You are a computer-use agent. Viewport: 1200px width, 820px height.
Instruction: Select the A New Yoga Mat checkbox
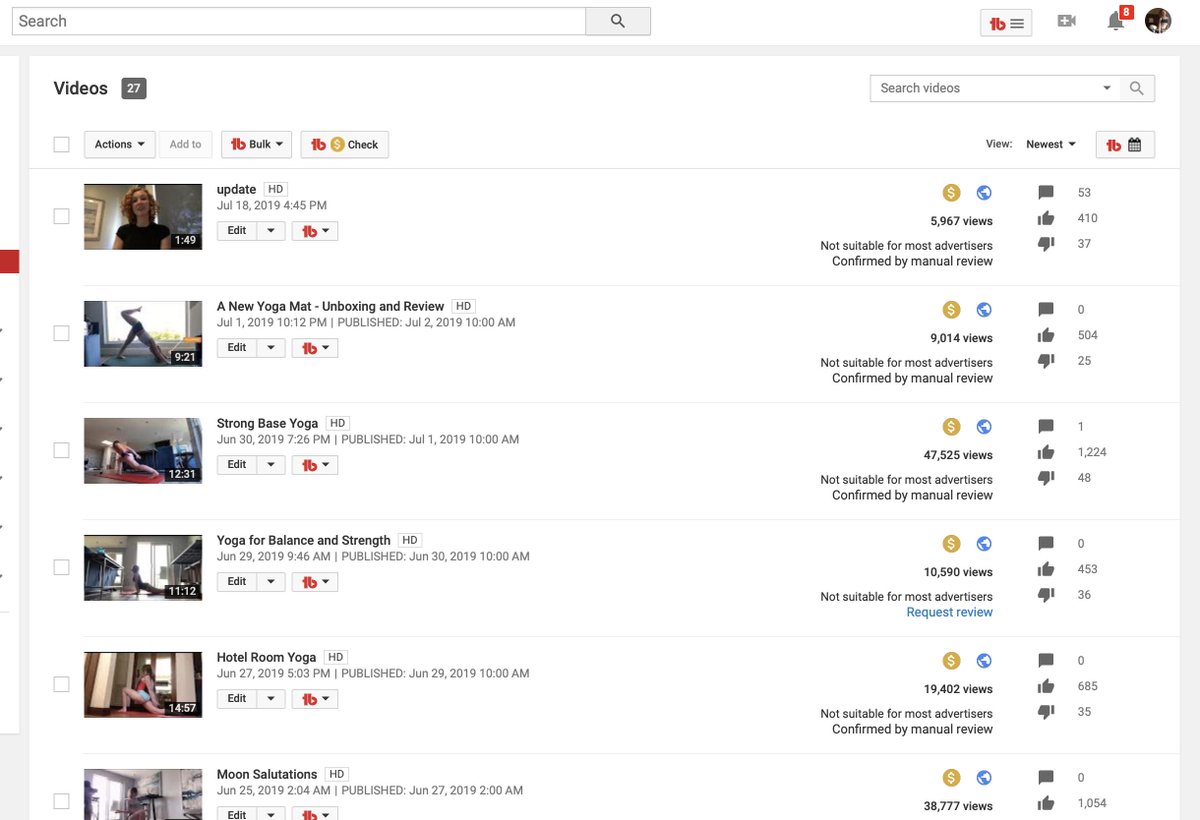click(61, 333)
